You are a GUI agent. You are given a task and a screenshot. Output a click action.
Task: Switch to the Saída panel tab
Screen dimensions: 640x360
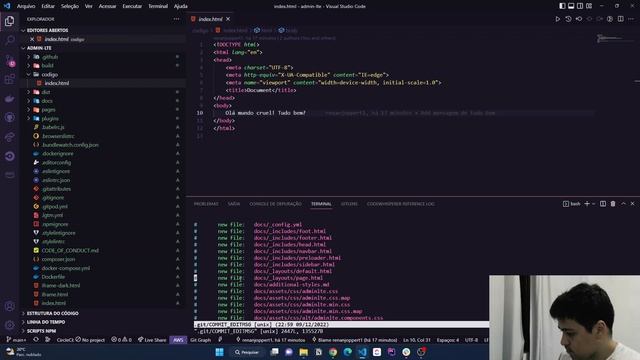(234, 204)
